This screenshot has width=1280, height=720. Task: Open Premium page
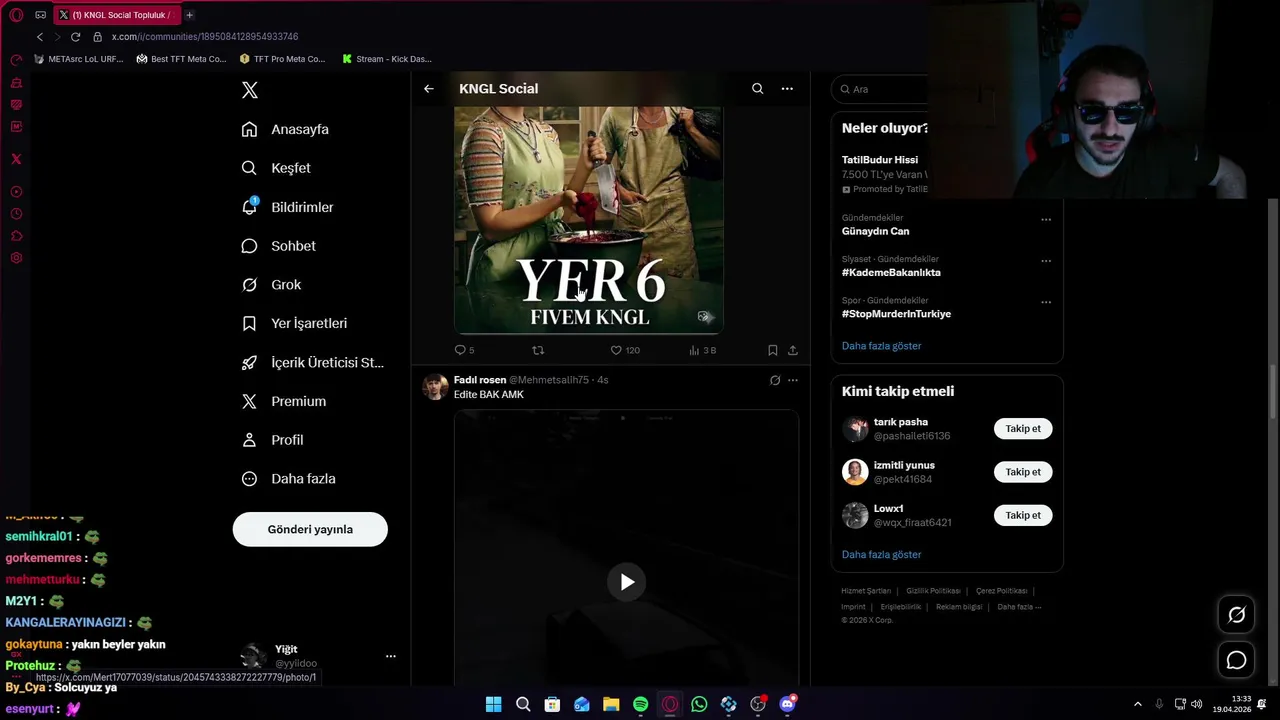(x=283, y=401)
